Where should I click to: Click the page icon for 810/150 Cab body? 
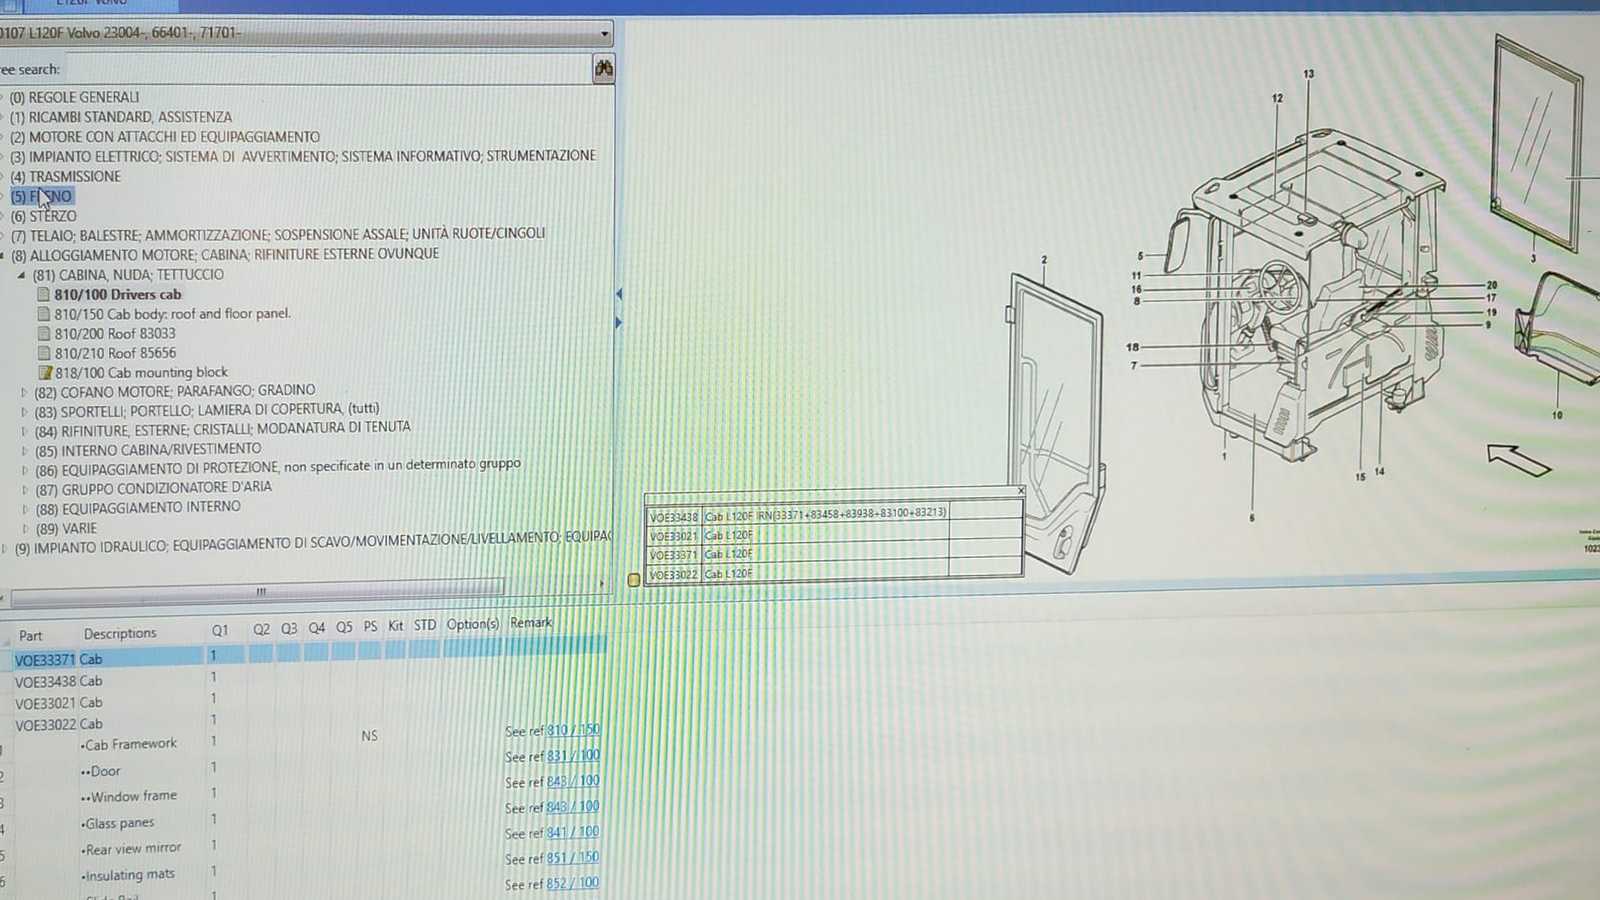point(43,314)
